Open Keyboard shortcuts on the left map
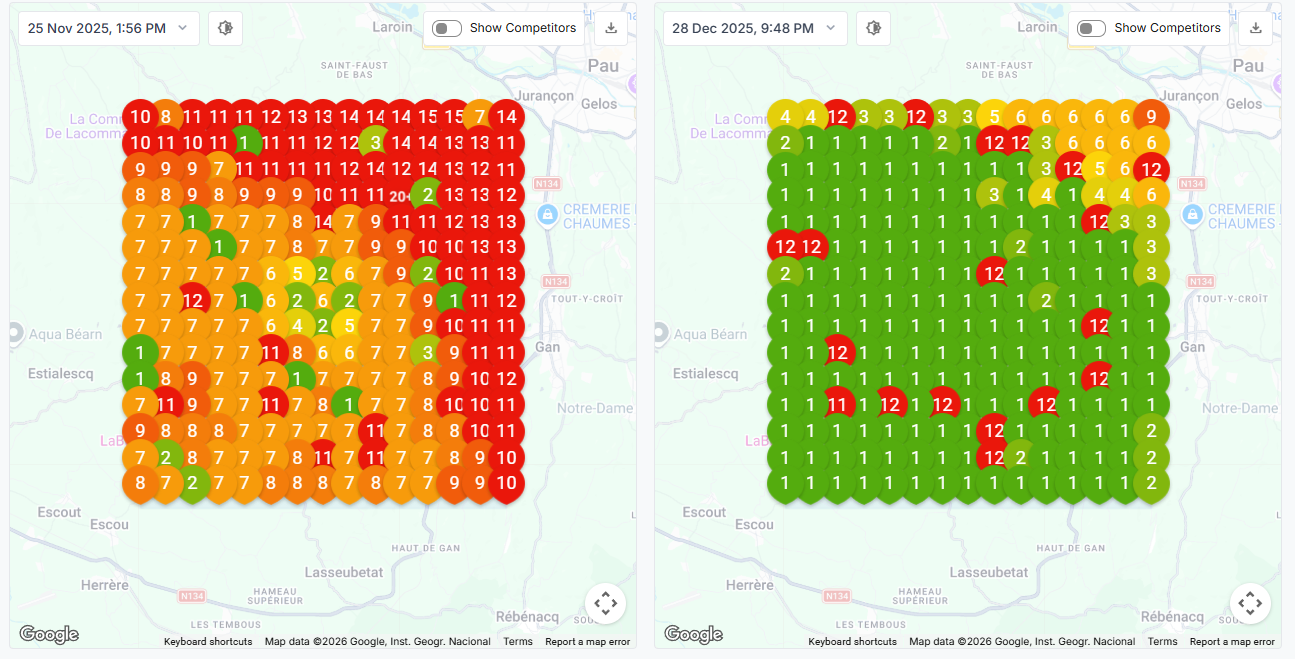The height and width of the screenshot is (659, 1295). coord(208,641)
